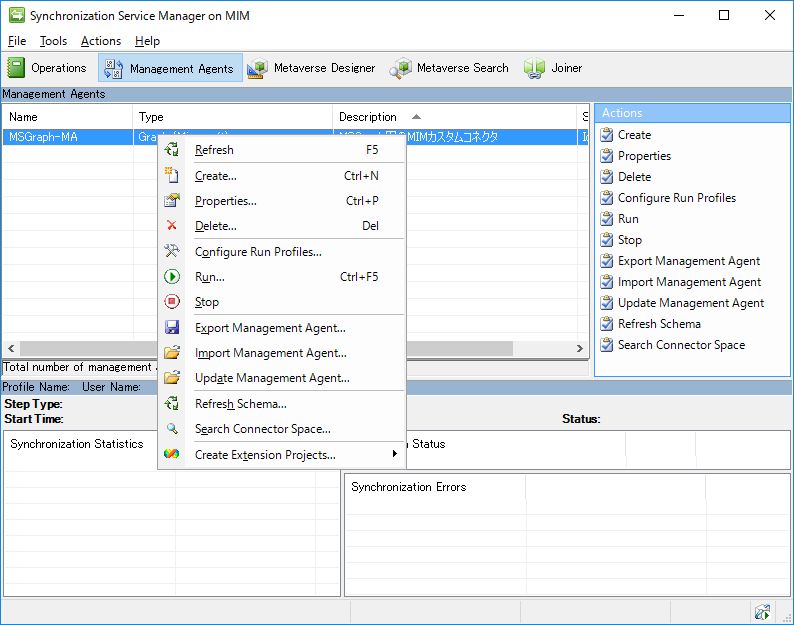Select Refresh Schema in the context menu
Viewport: 794px width, 625px height.
click(x=240, y=404)
